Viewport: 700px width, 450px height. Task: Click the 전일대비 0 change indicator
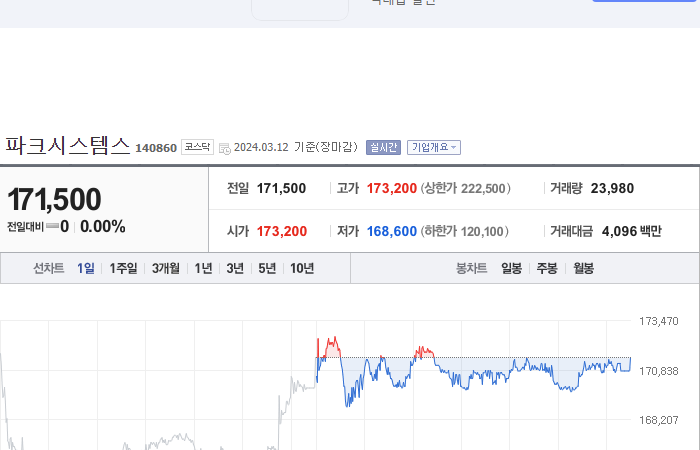(x=38, y=227)
